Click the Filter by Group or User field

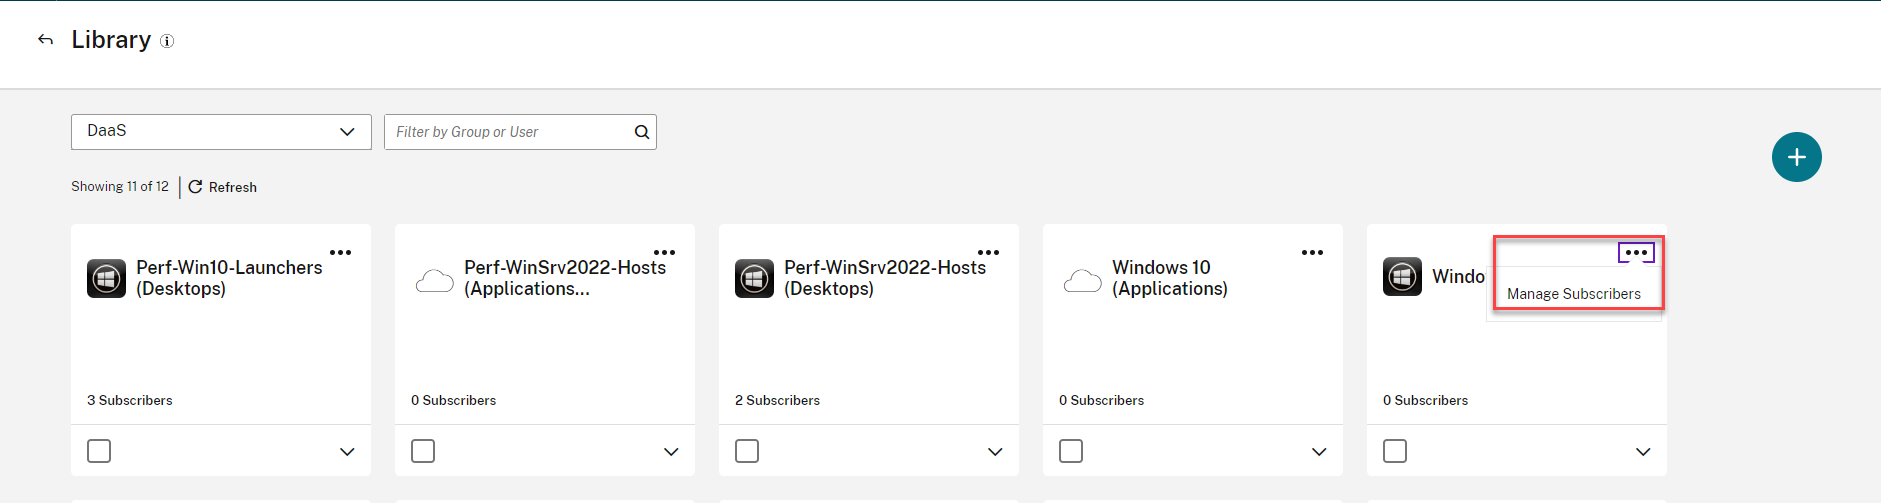(510, 132)
